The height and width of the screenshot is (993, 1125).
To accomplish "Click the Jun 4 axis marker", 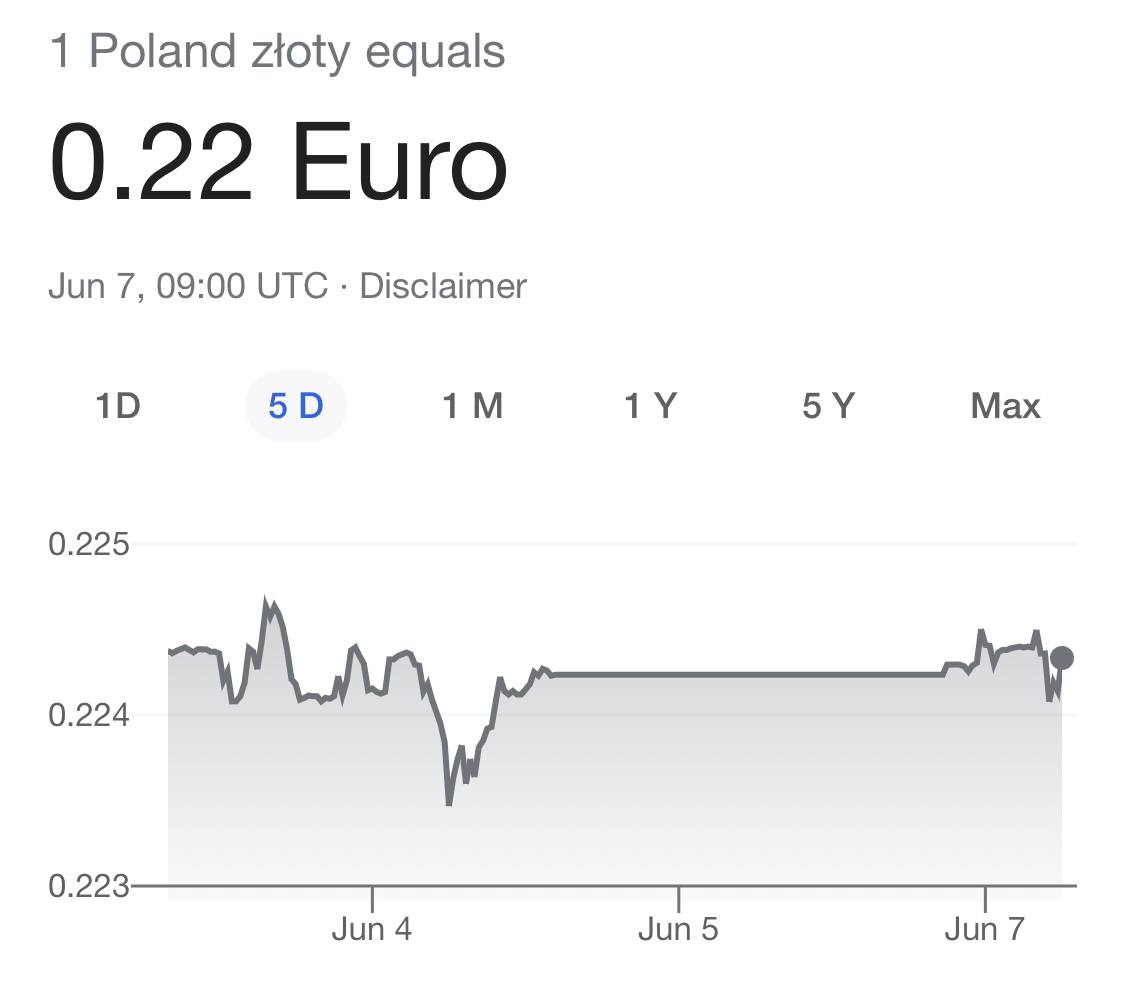I will tap(372, 928).
